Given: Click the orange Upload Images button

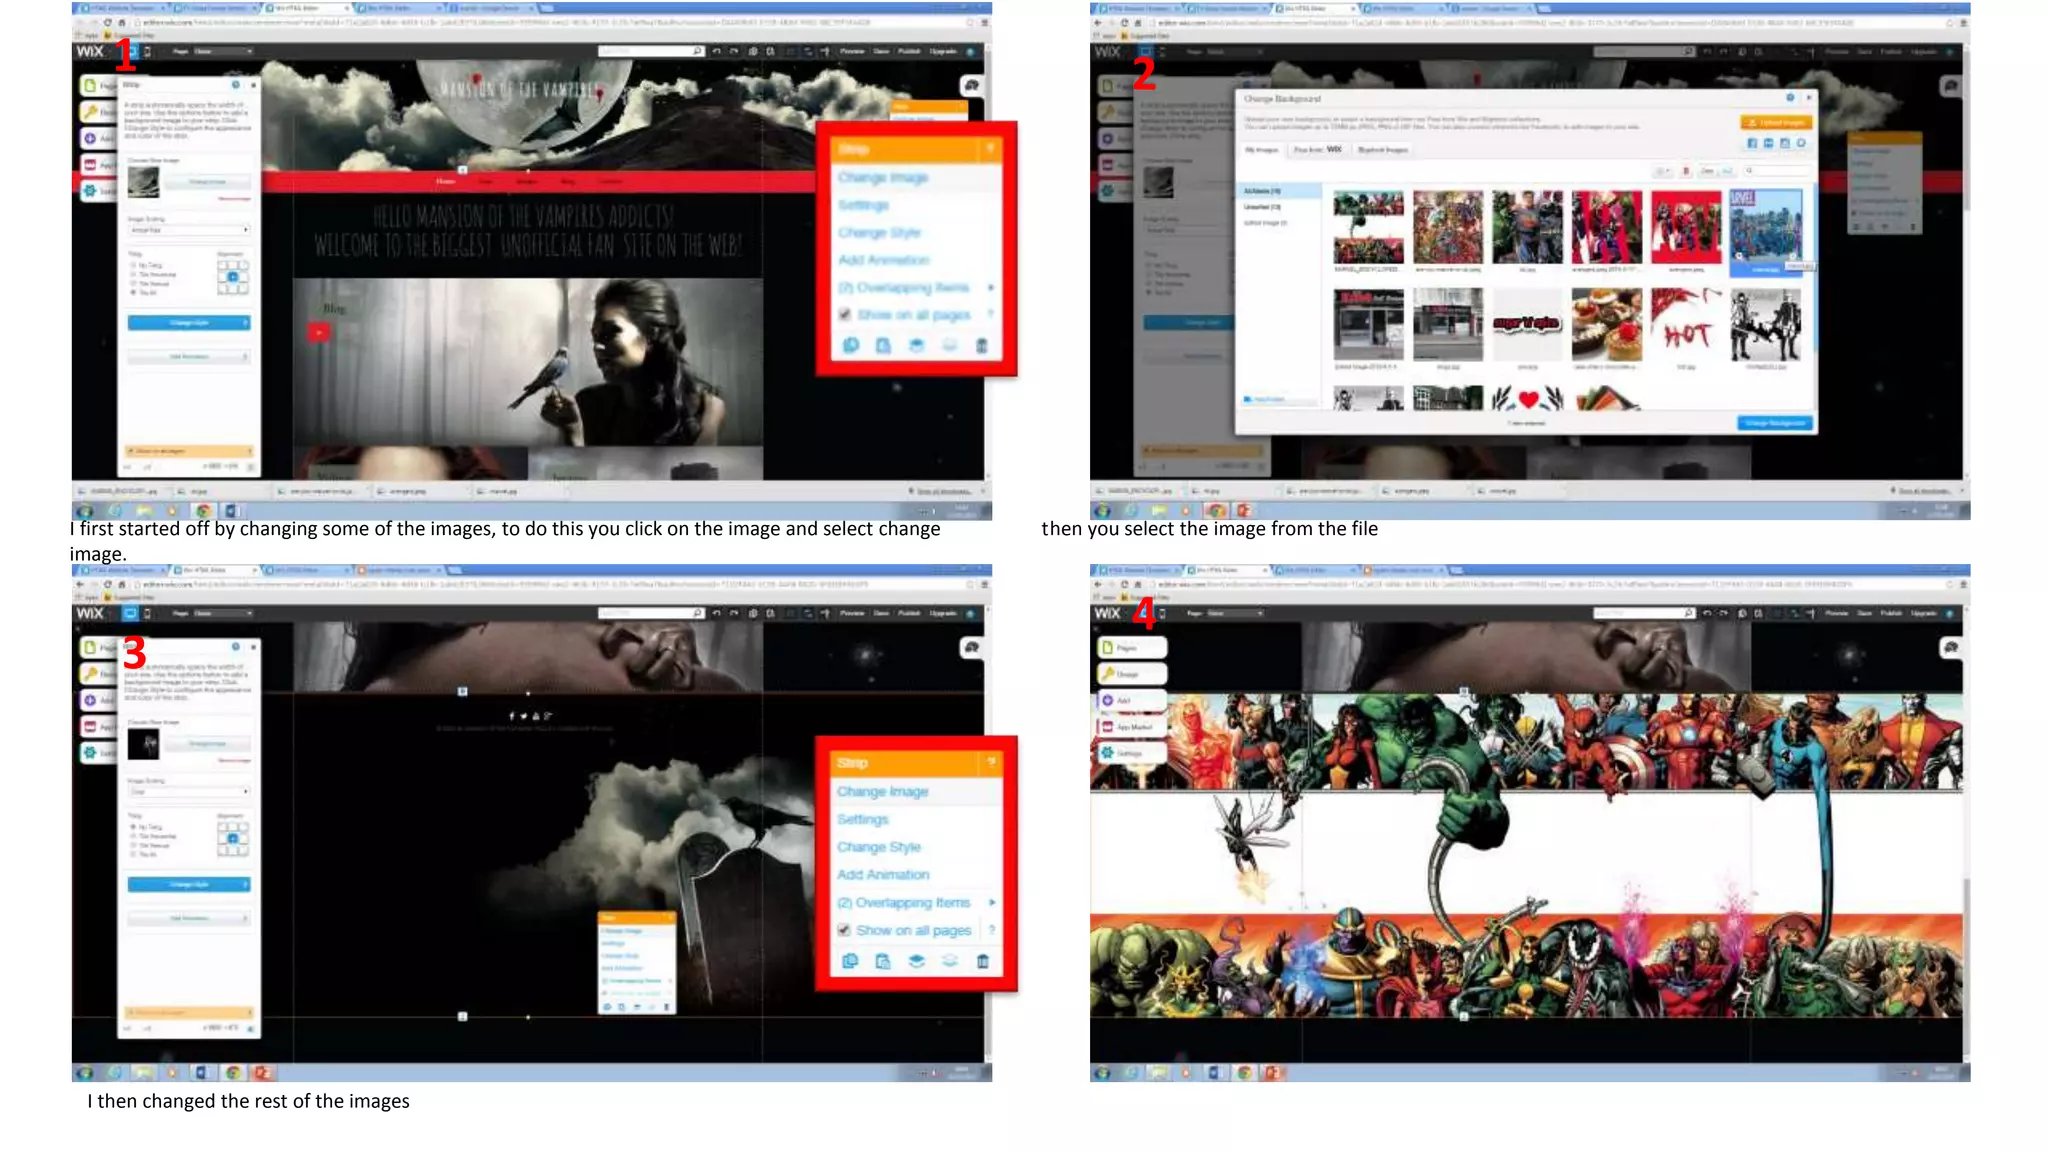Looking at the screenshot, I should coord(1775,123).
